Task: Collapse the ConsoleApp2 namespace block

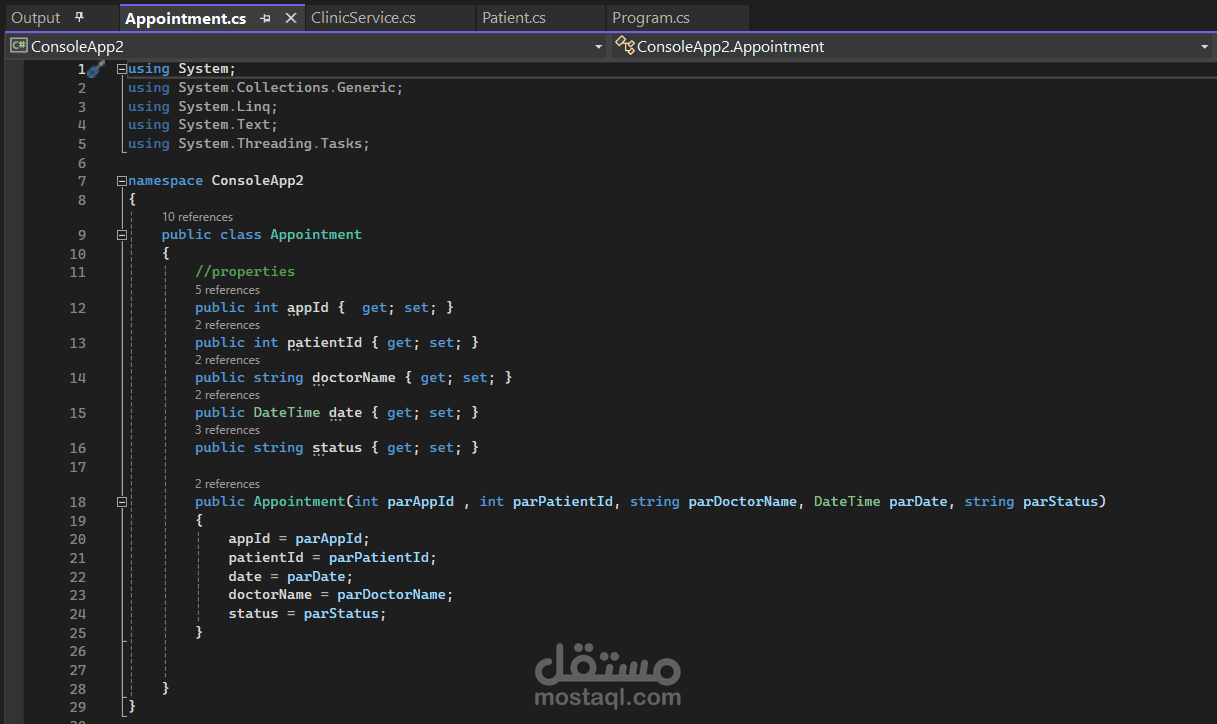Action: [x=122, y=181]
